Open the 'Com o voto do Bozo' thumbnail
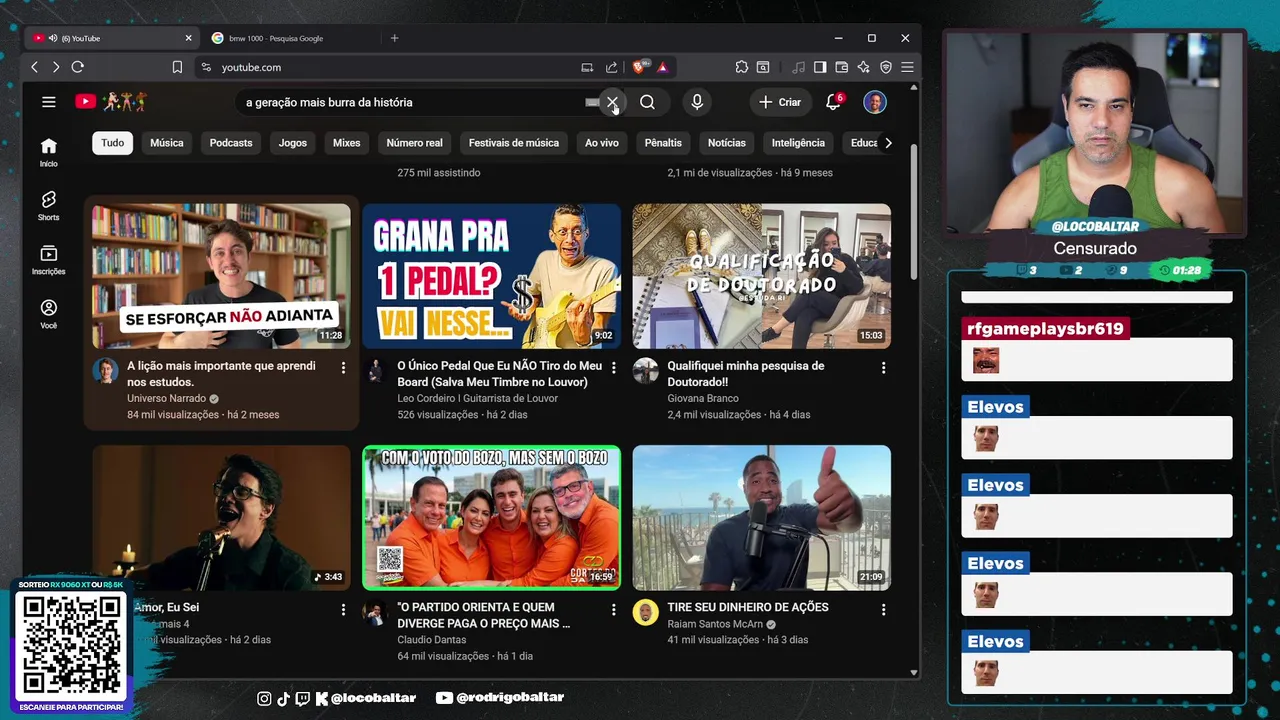1280x720 pixels. coord(491,517)
